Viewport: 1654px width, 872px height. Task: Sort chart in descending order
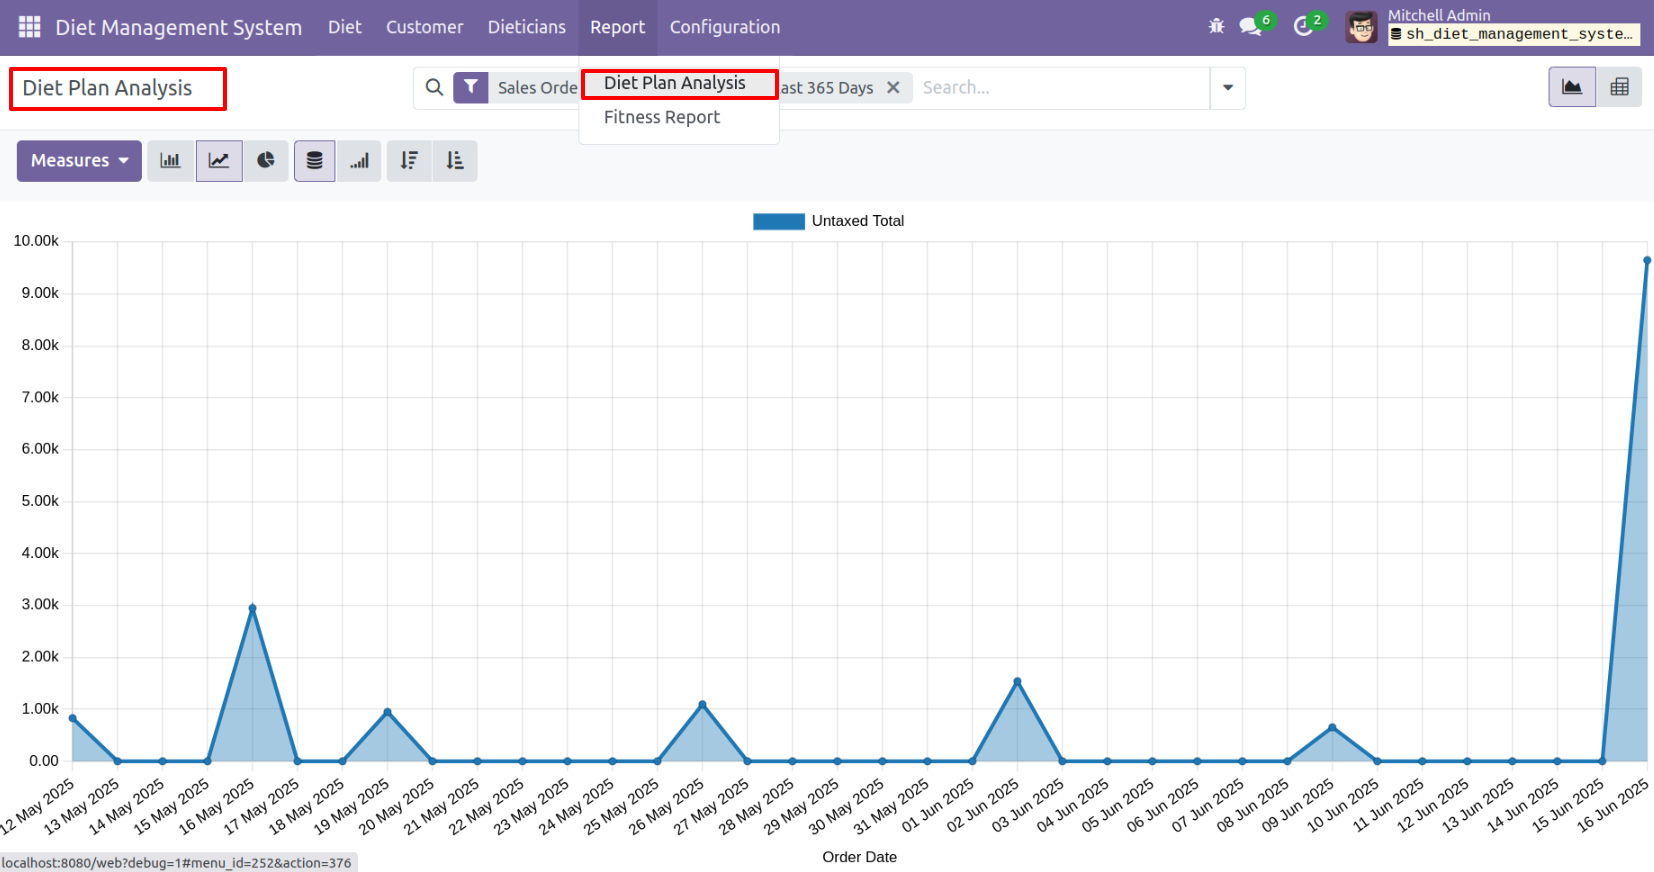409,161
